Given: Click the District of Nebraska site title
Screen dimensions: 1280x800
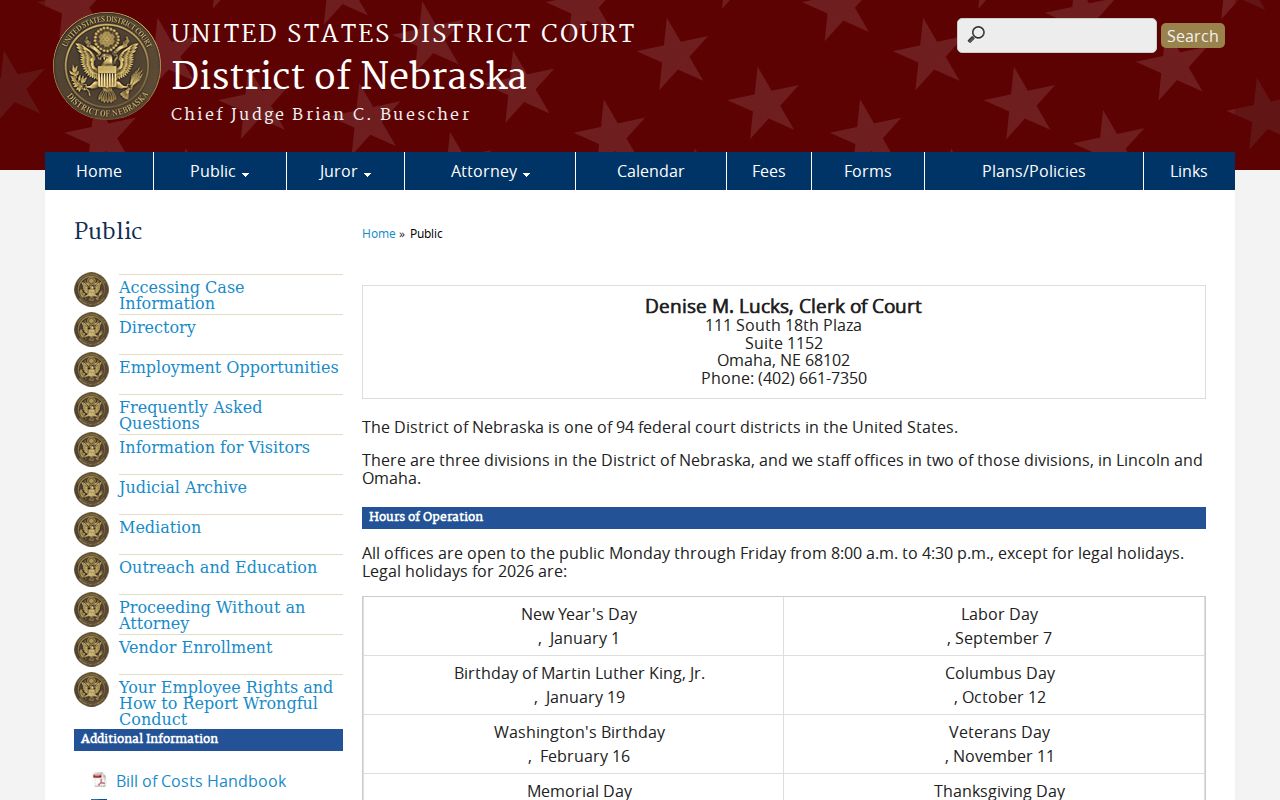Looking at the screenshot, I should 349,76.
